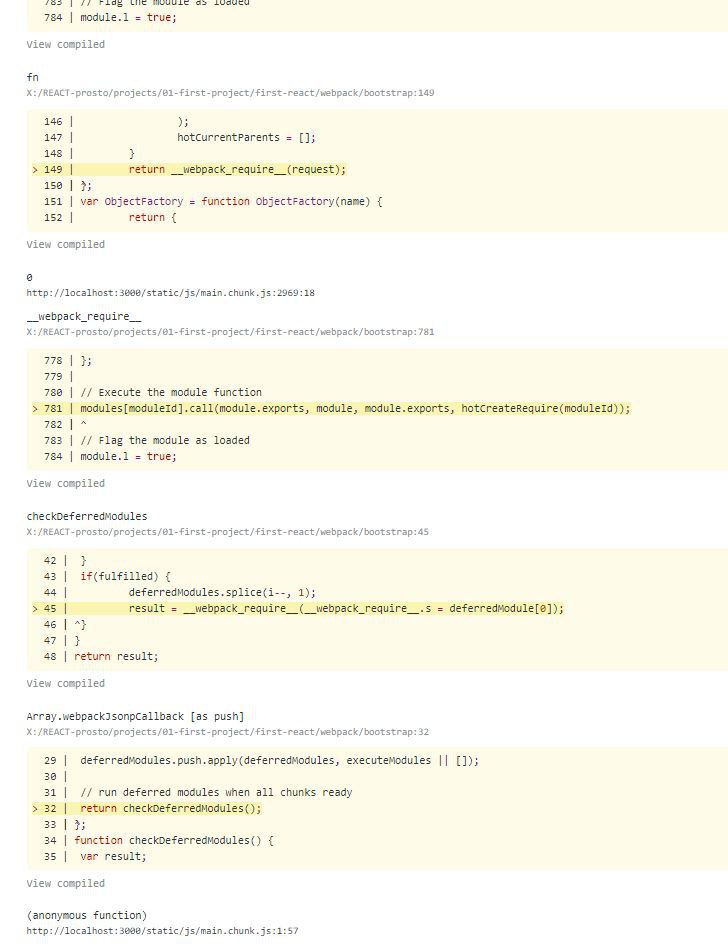Click the main.chunk.js:2969:18 URL
This screenshot has width=728, height=947.
(x=170, y=293)
